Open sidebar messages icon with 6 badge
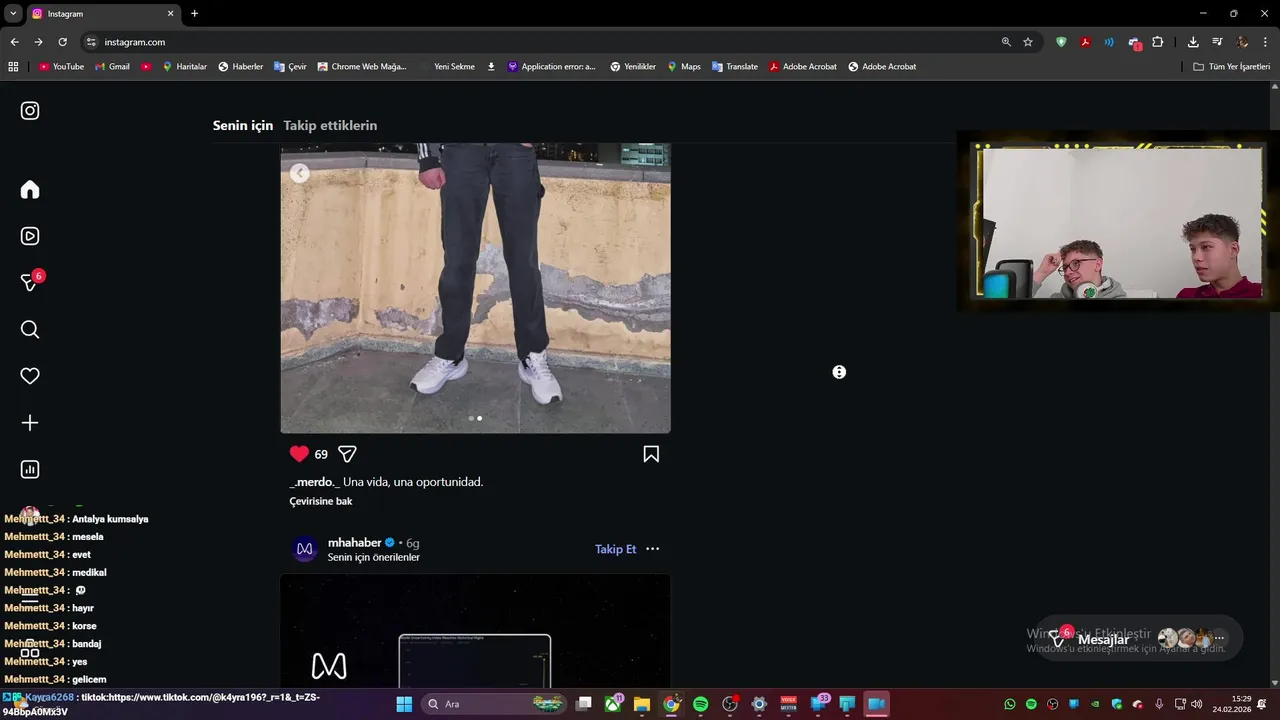Viewport: 1280px width, 720px height. pos(31,282)
